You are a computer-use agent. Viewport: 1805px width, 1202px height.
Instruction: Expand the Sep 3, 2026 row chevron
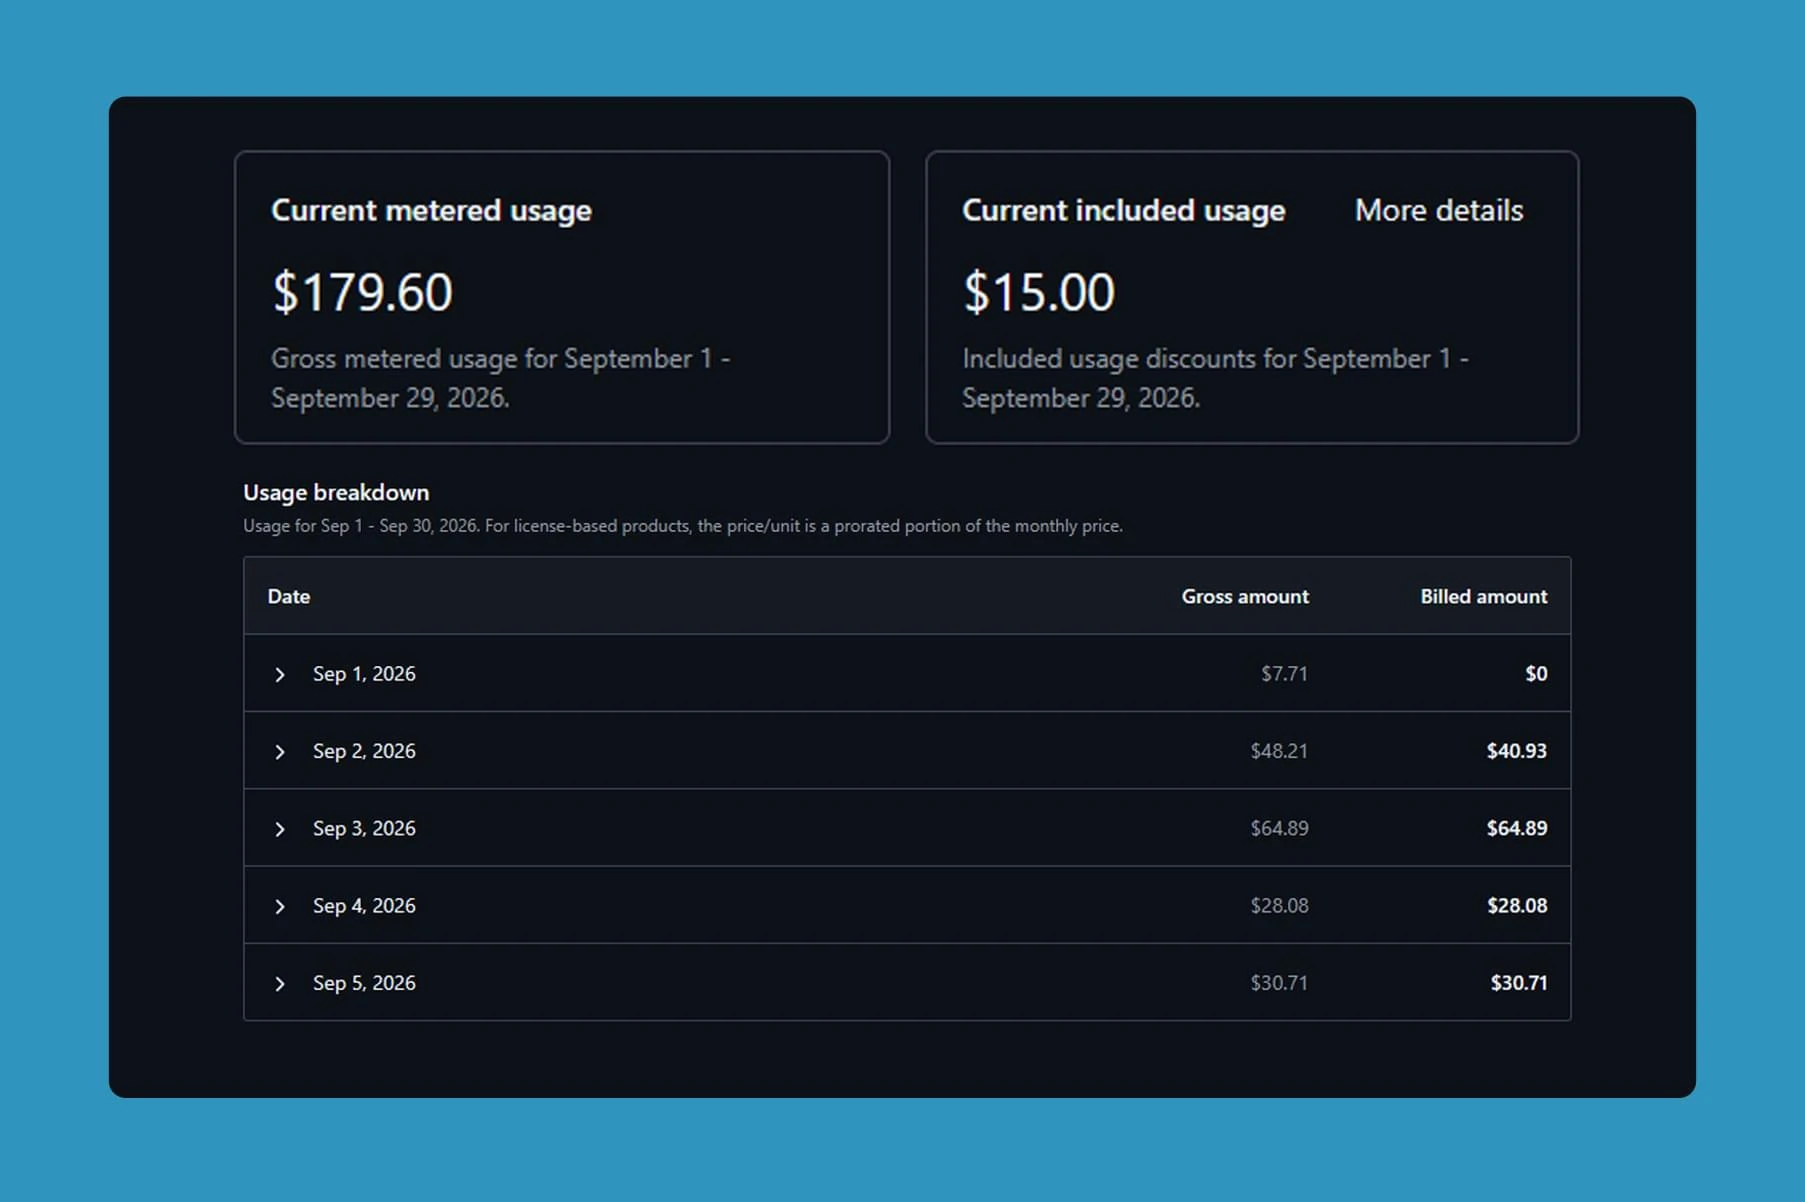tap(280, 829)
